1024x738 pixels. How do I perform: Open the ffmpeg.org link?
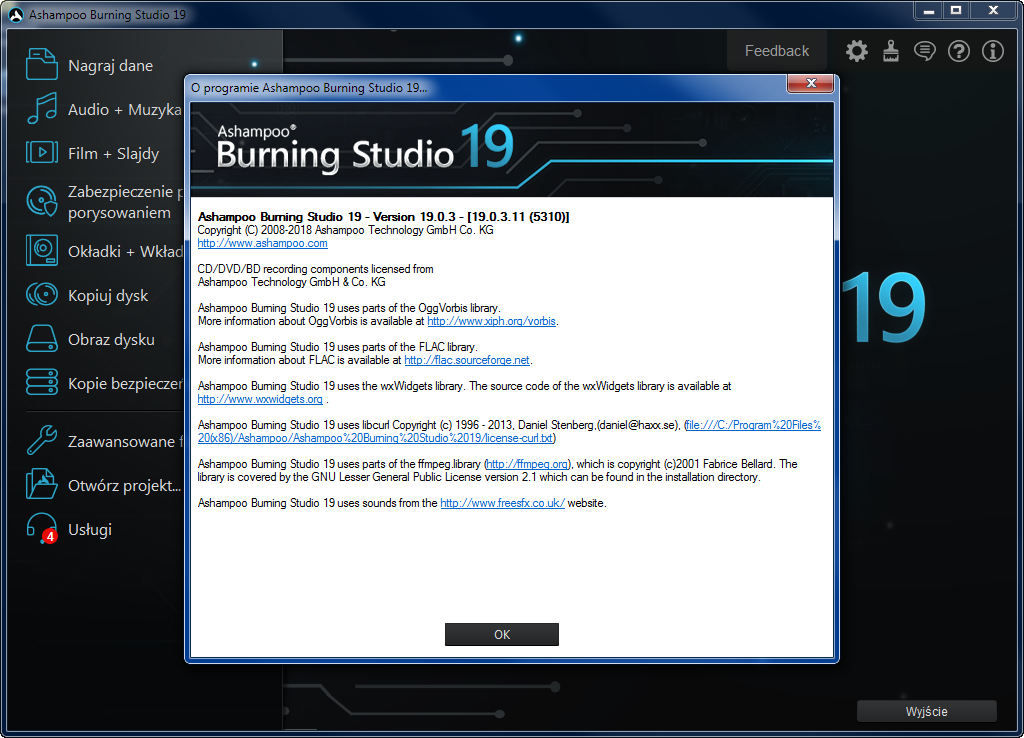coord(528,464)
